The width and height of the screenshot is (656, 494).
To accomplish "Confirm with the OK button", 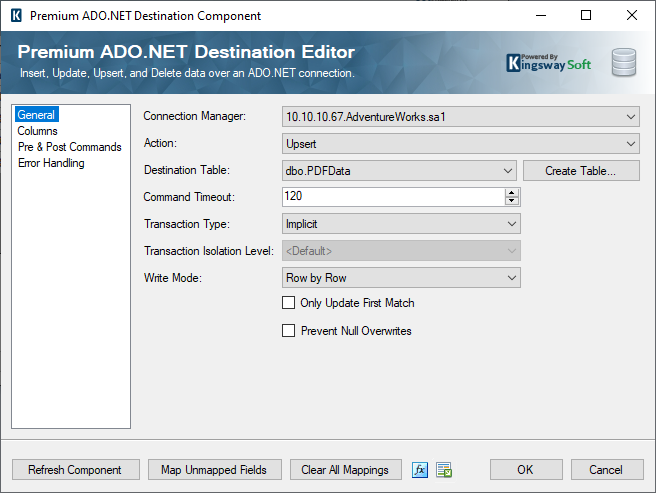I will tap(526, 470).
